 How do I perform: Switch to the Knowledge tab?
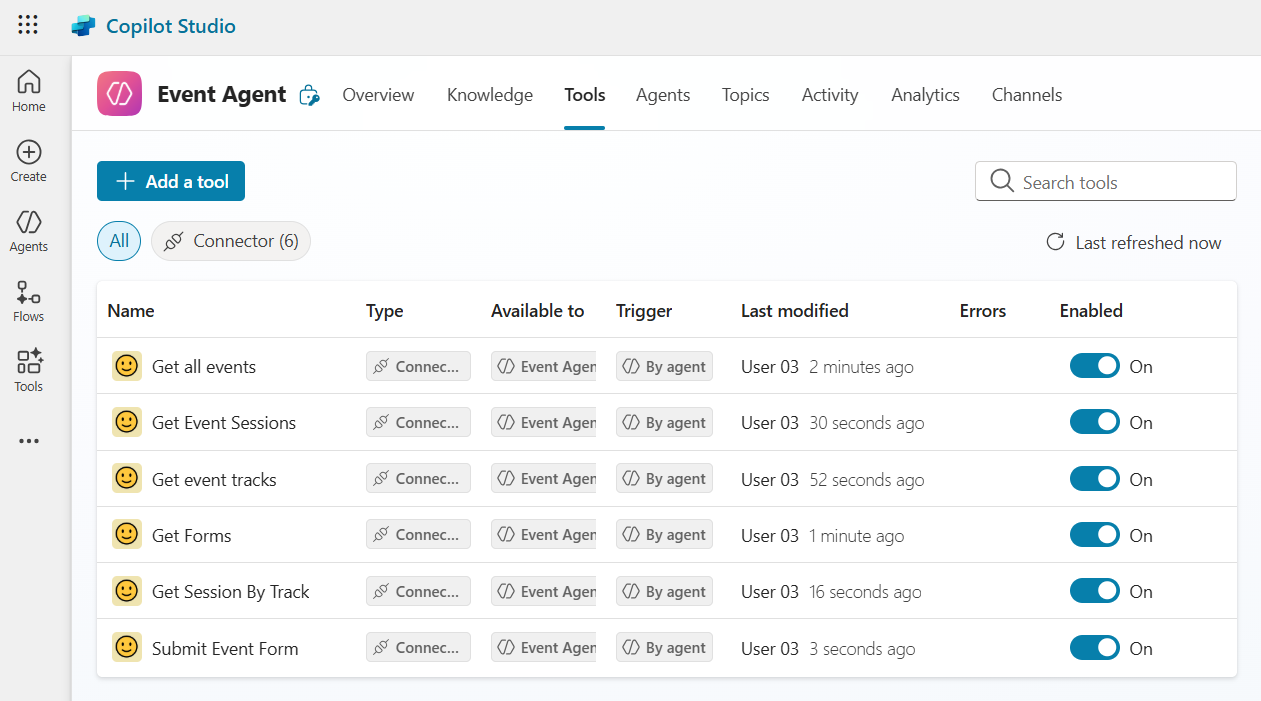[x=489, y=94]
